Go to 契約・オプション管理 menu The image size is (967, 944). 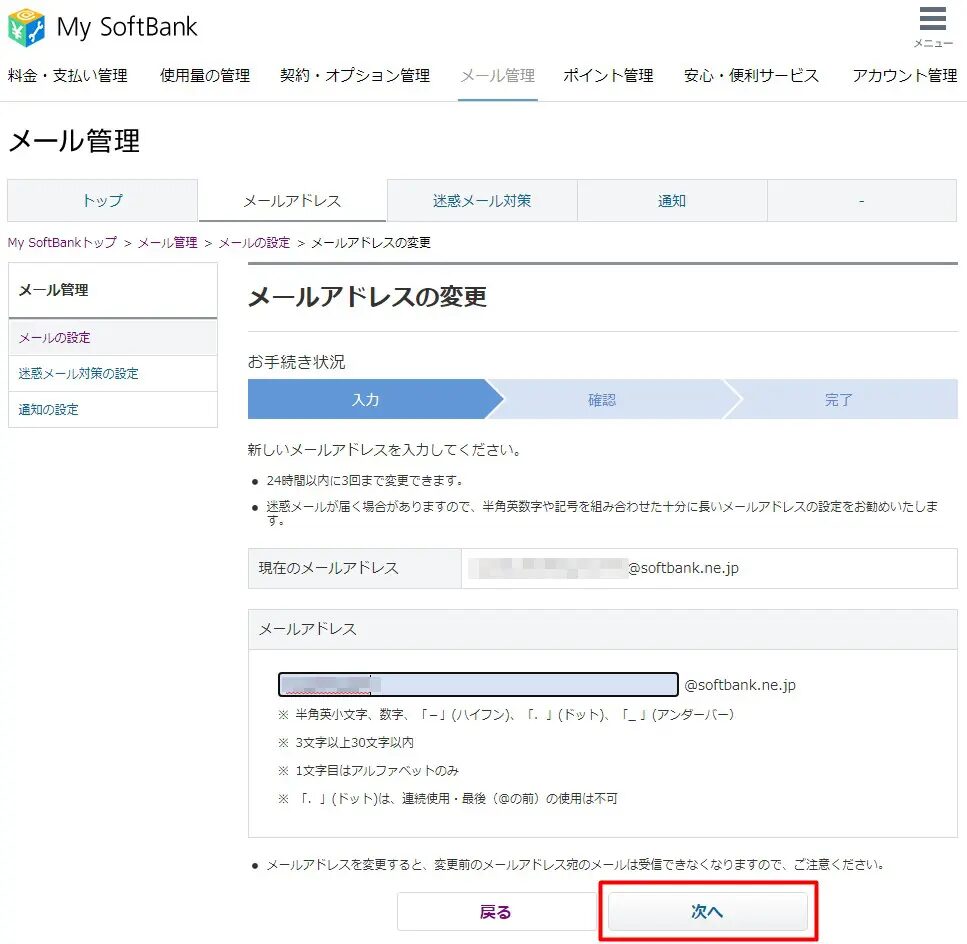pos(355,76)
